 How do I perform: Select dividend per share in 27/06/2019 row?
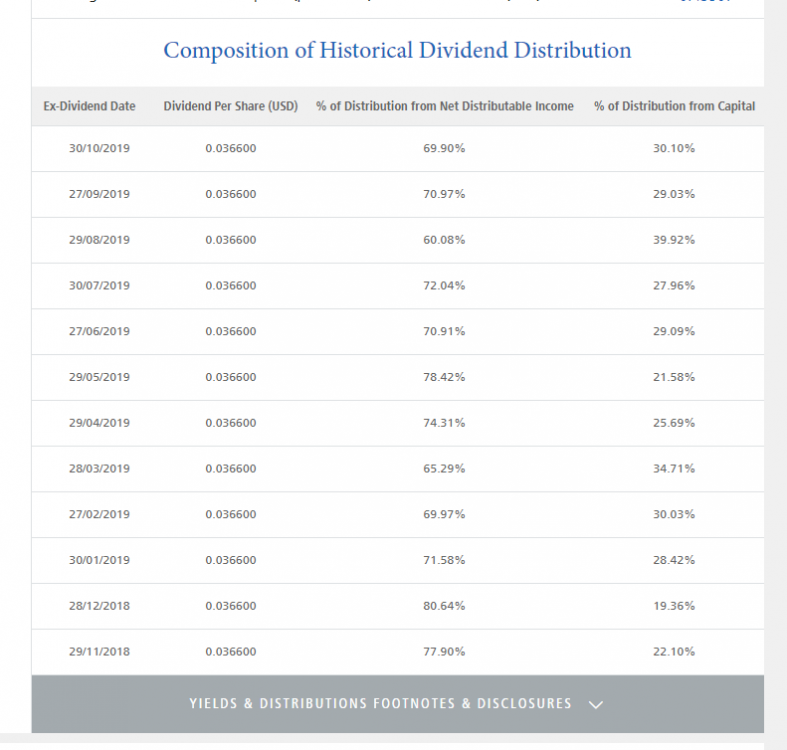(x=231, y=331)
